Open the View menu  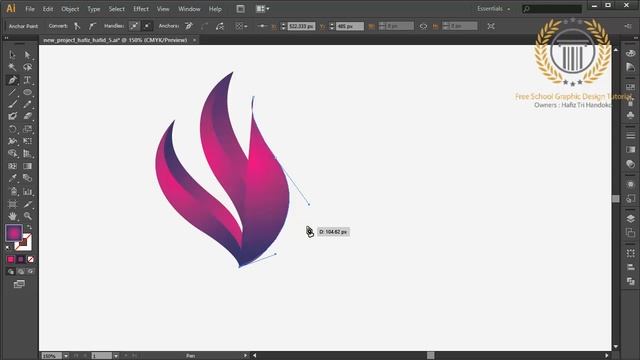coord(163,9)
